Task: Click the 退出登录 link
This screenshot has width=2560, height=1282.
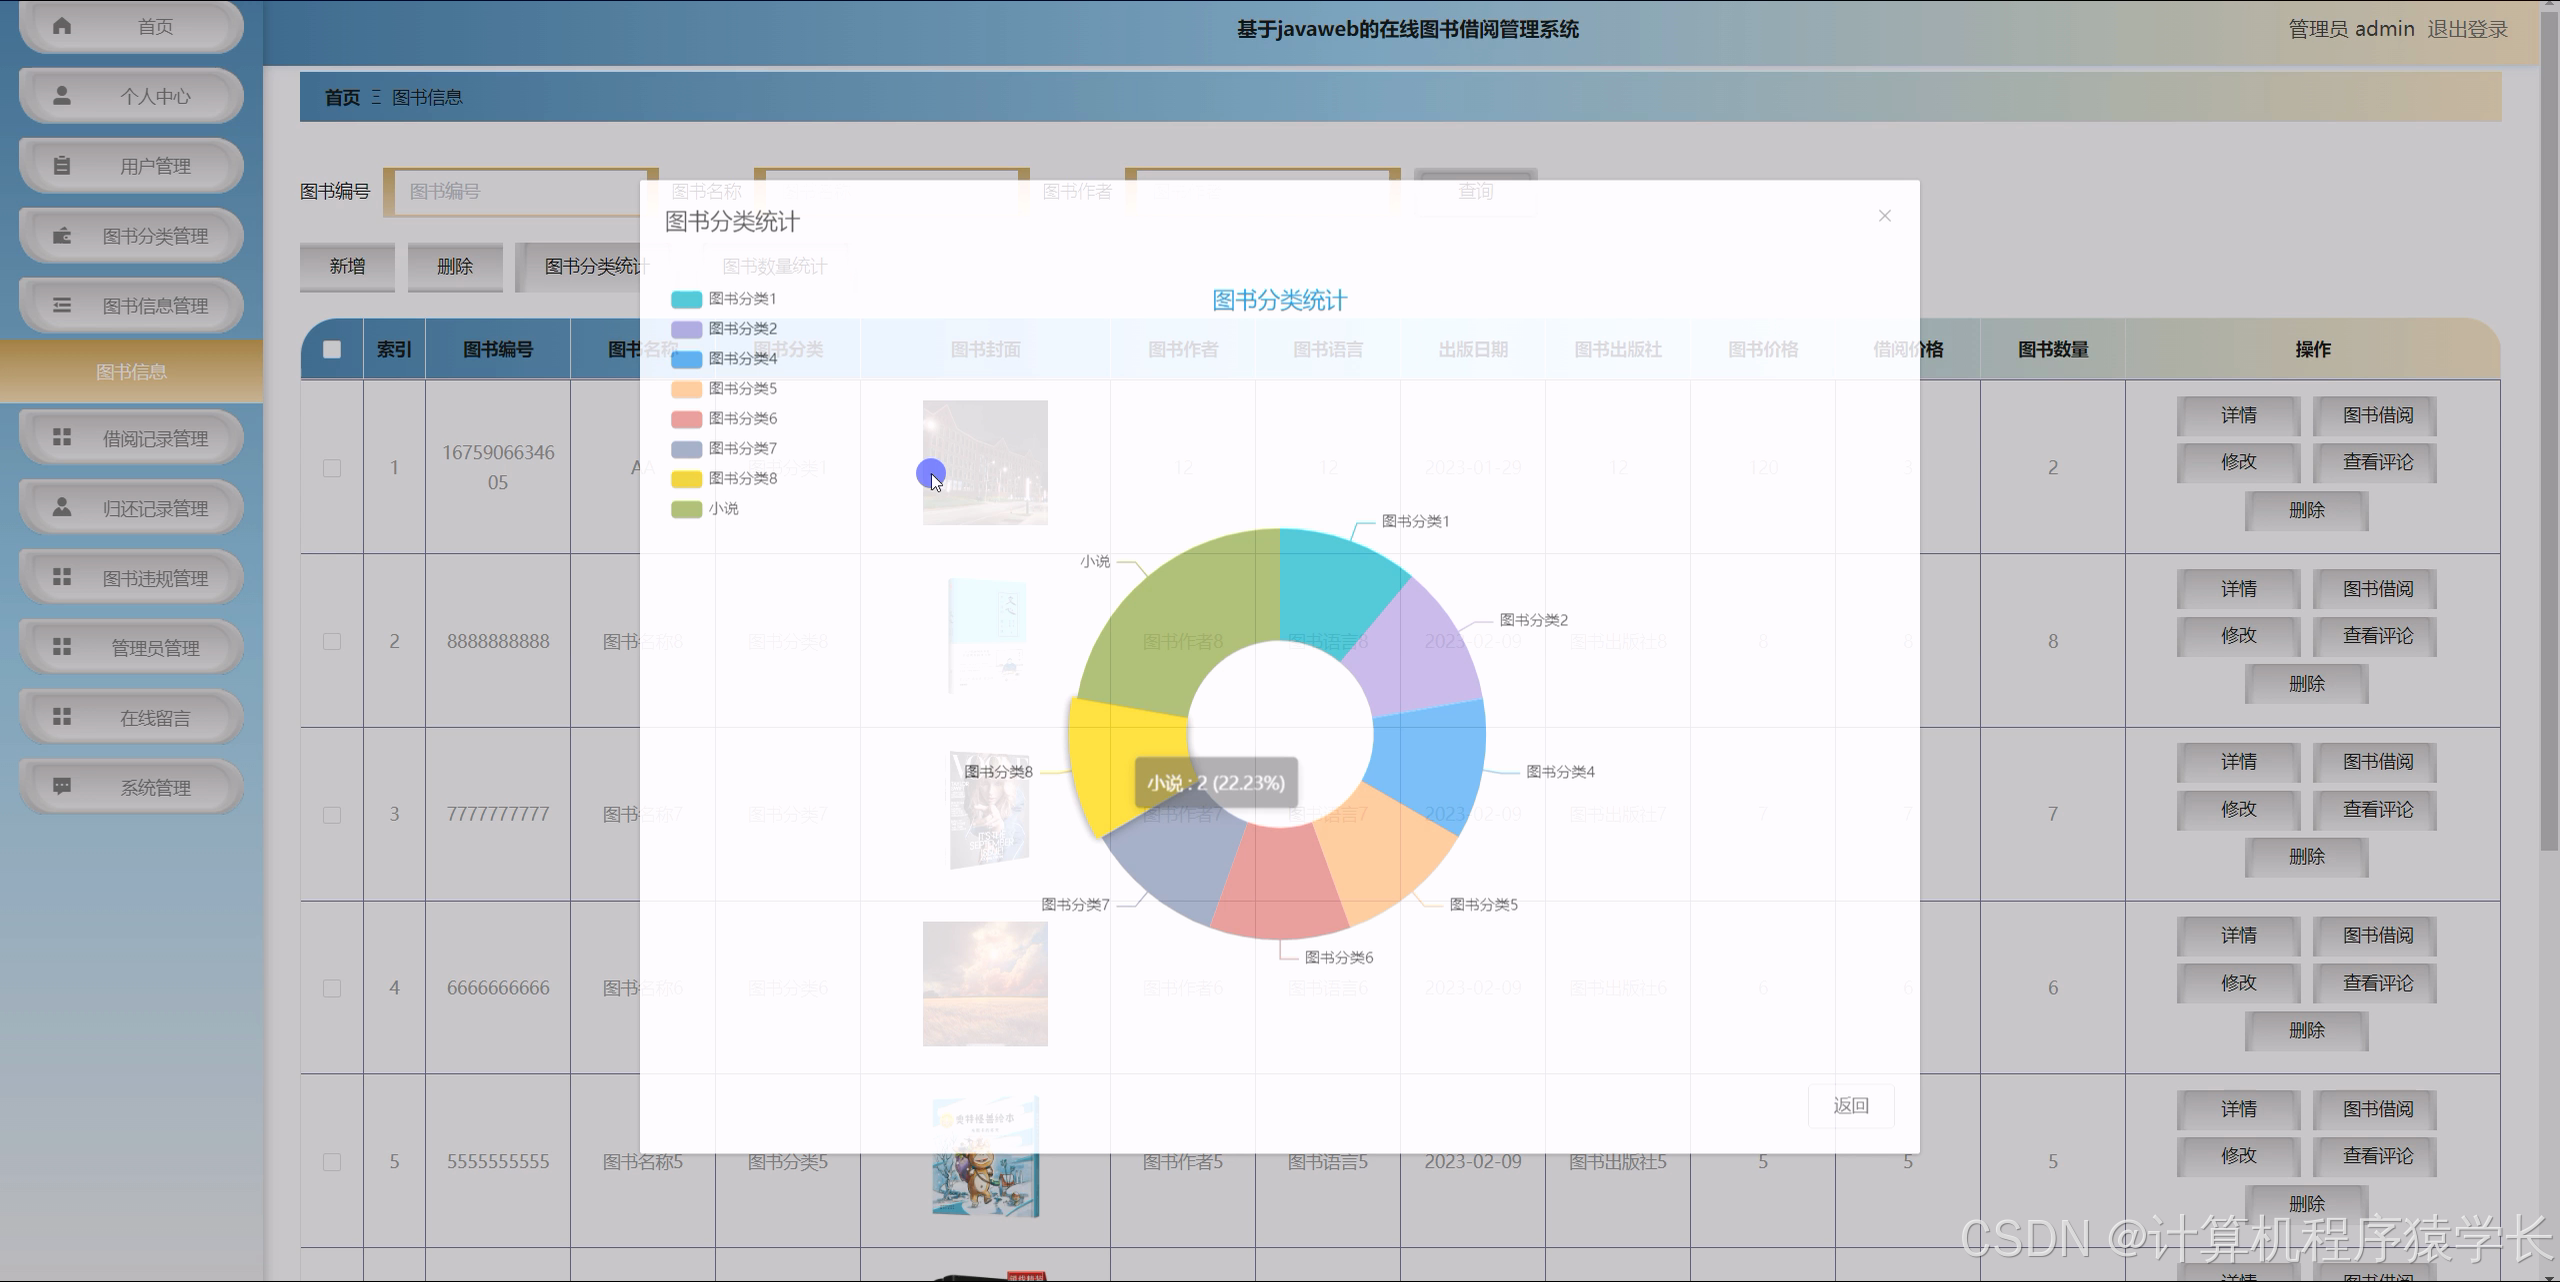Action: click(x=2467, y=29)
